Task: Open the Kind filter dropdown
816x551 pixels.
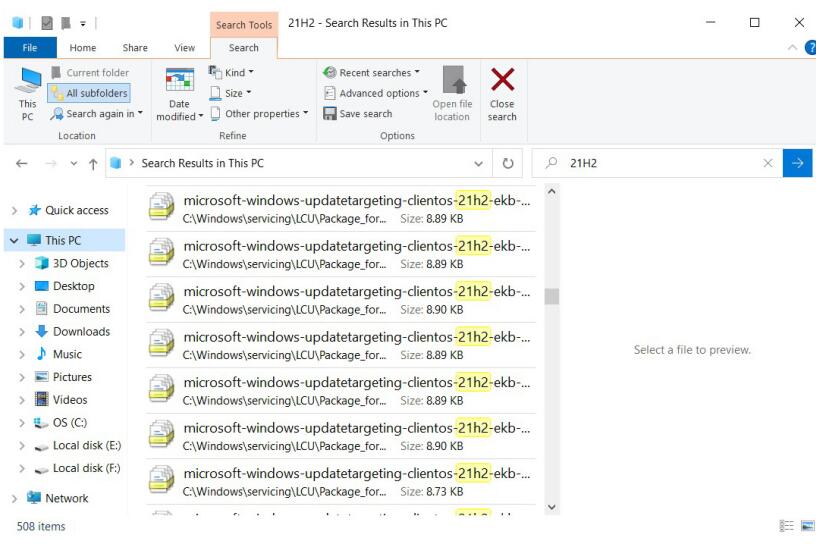Action: click(231, 72)
